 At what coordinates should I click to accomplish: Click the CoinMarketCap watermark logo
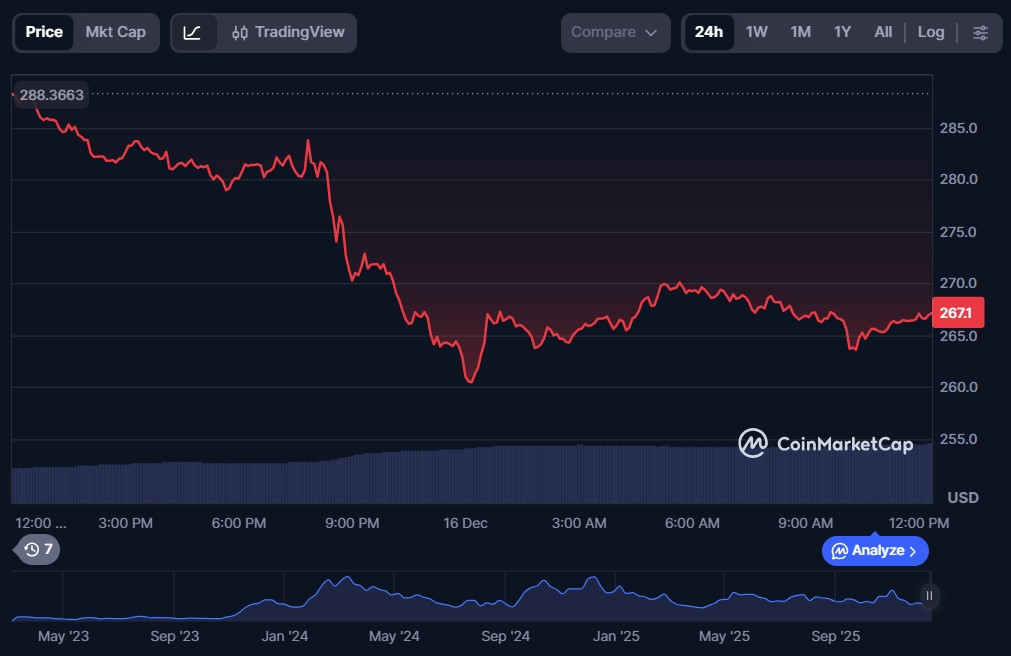825,444
